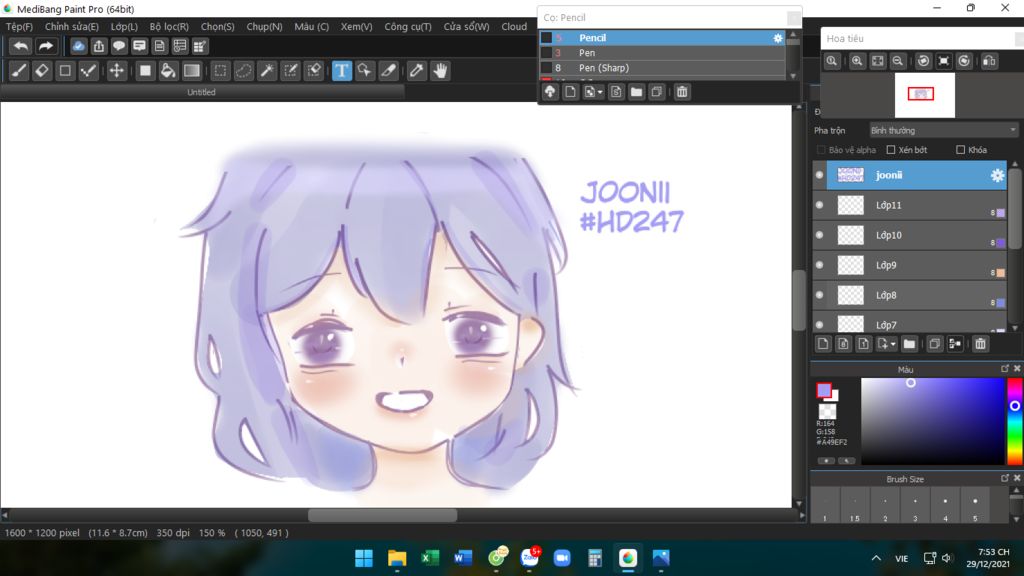Hide layer Lớp11
Screen dimensions: 1024x576
click(820, 205)
